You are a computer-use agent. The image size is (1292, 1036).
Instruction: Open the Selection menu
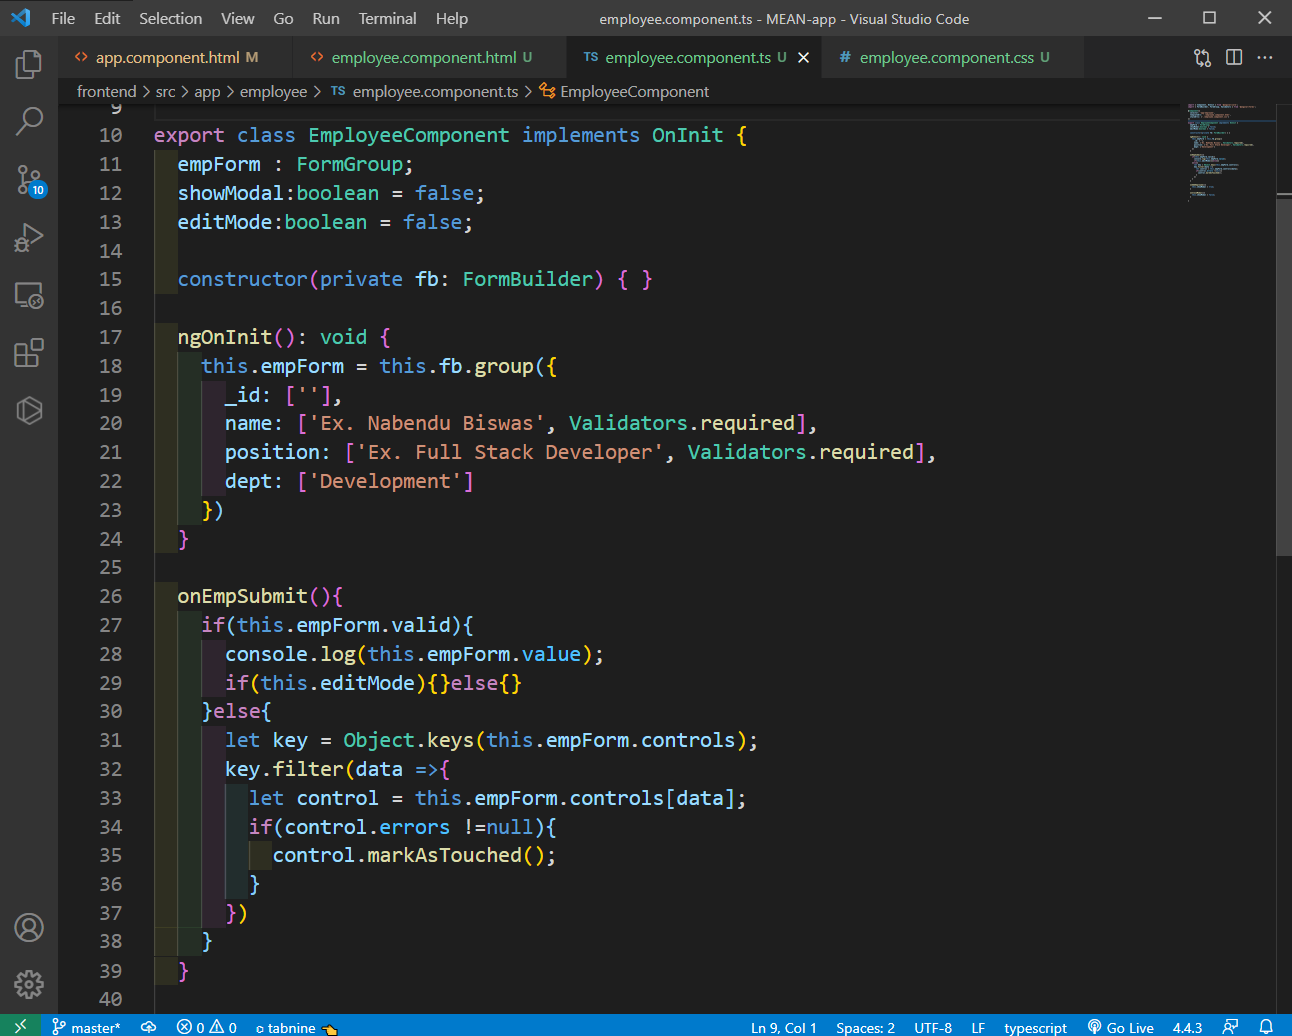170,18
